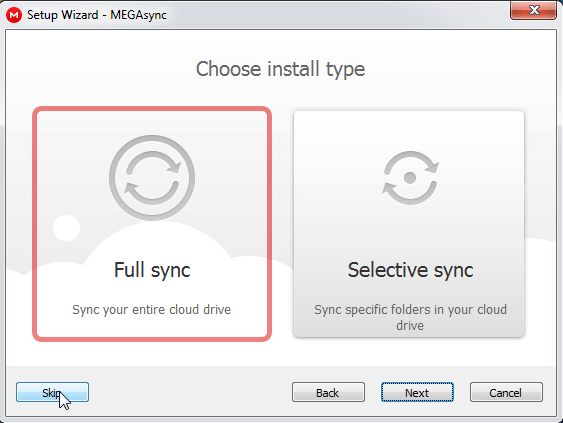This screenshot has height=423, width=563.
Task: Select the Full sync option card
Action: point(152,224)
